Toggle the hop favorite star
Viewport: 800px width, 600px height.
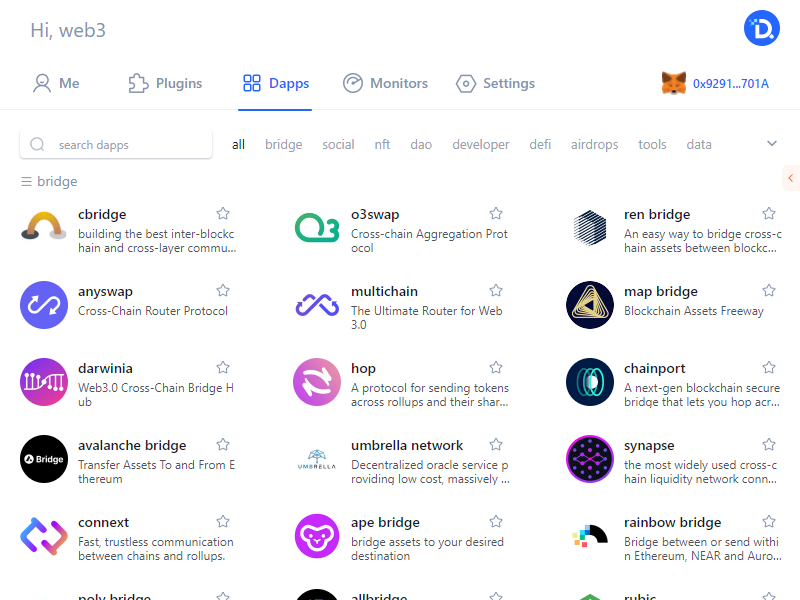(496, 367)
